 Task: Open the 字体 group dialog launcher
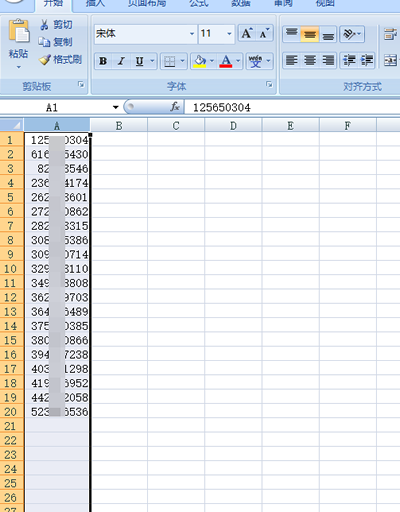pos(269,85)
